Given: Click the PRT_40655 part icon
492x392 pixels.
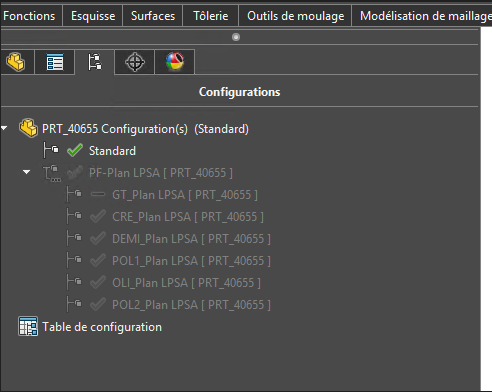Looking at the screenshot, I should 28,128.
